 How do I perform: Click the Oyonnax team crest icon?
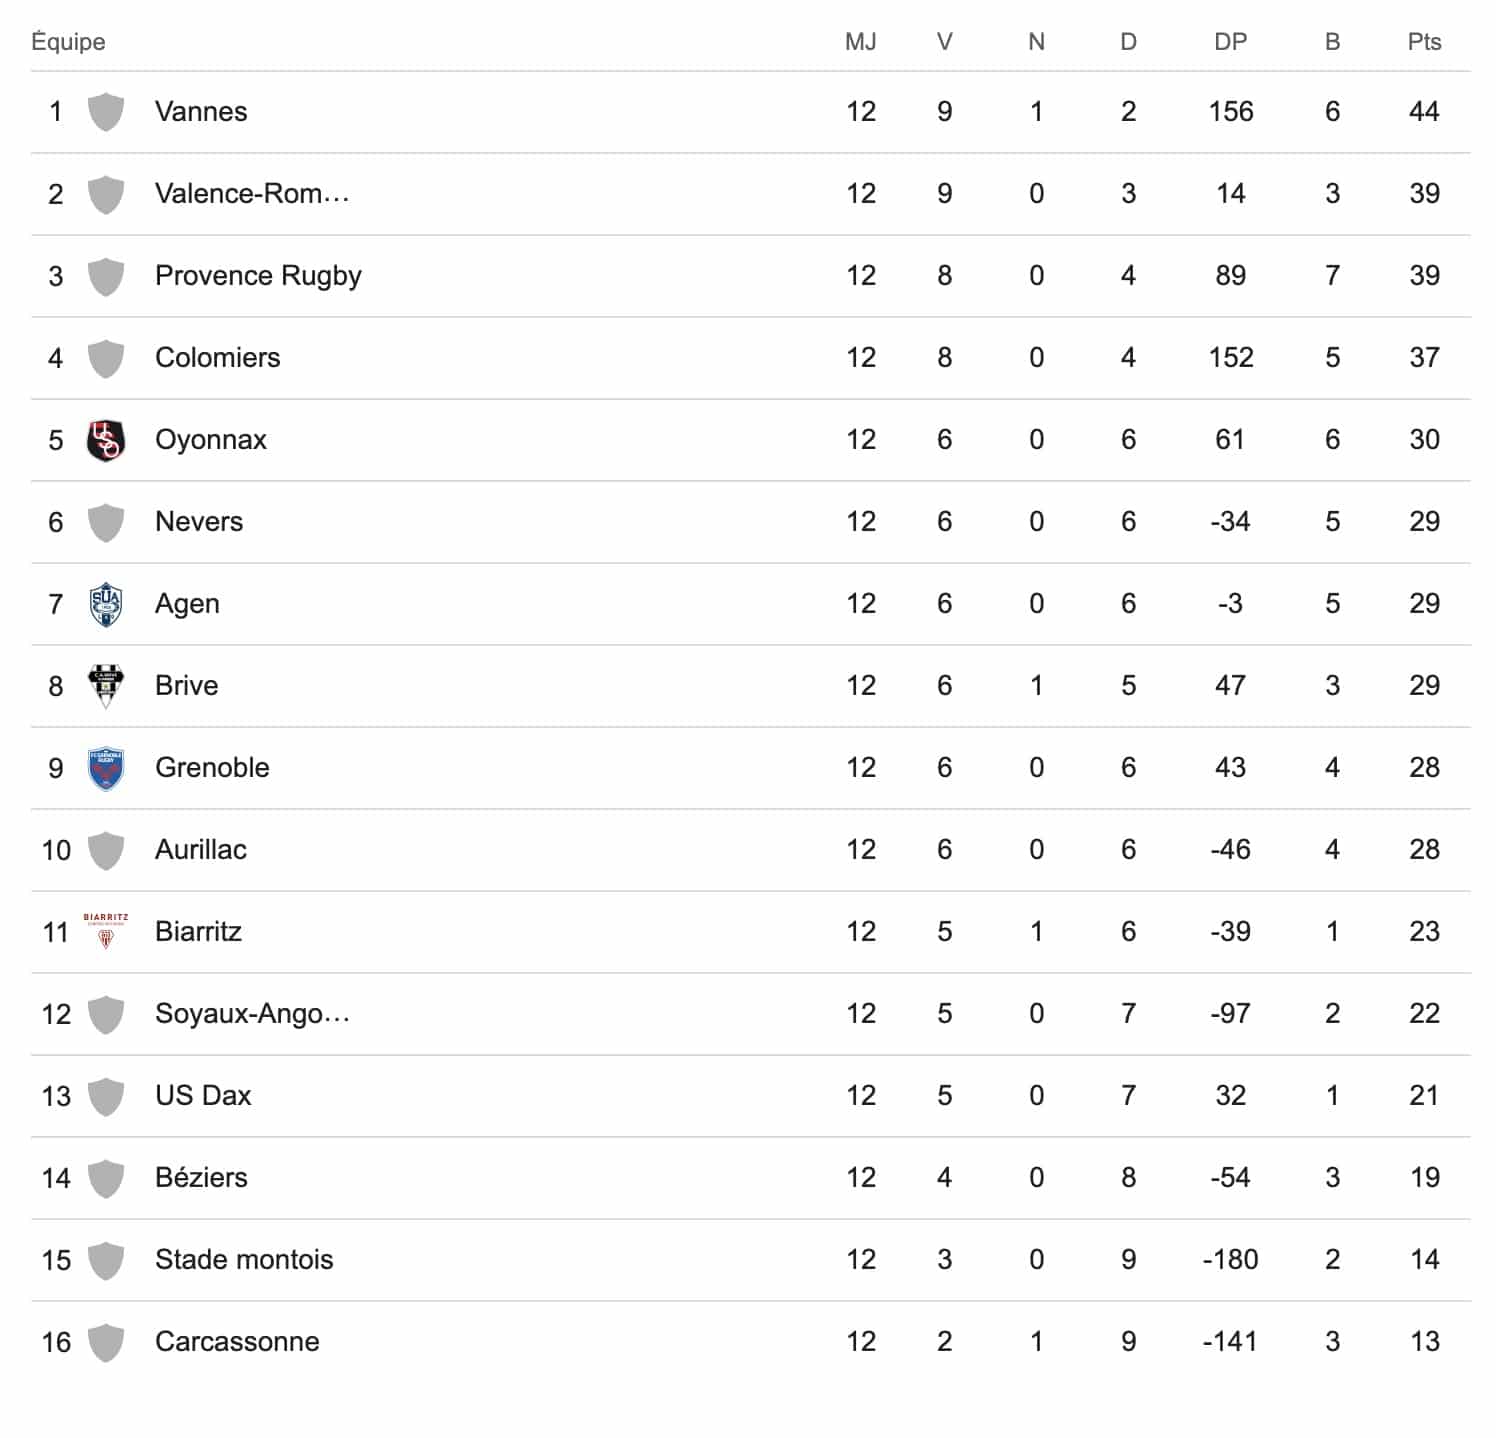point(105,440)
